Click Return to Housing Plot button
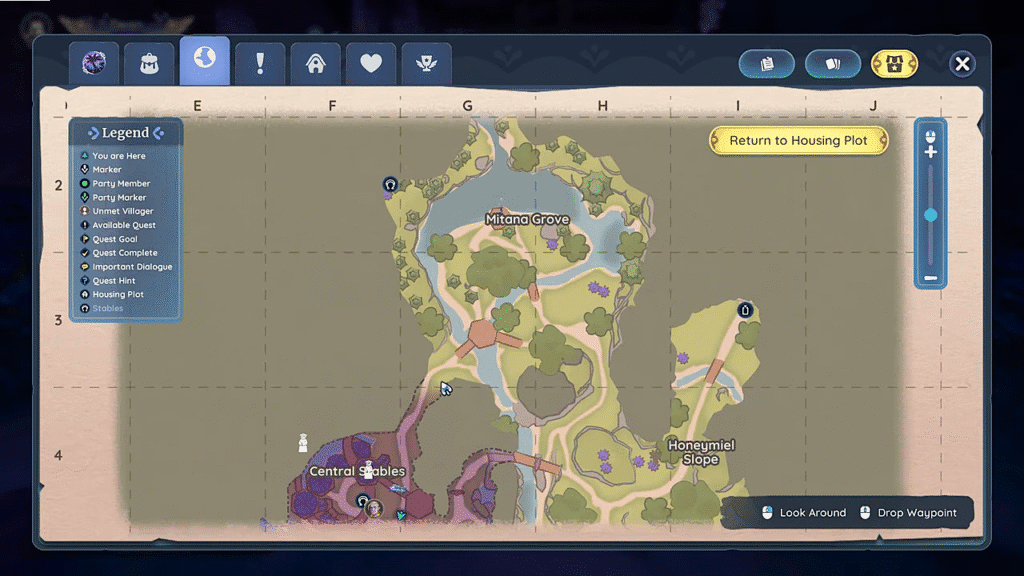 coord(798,141)
